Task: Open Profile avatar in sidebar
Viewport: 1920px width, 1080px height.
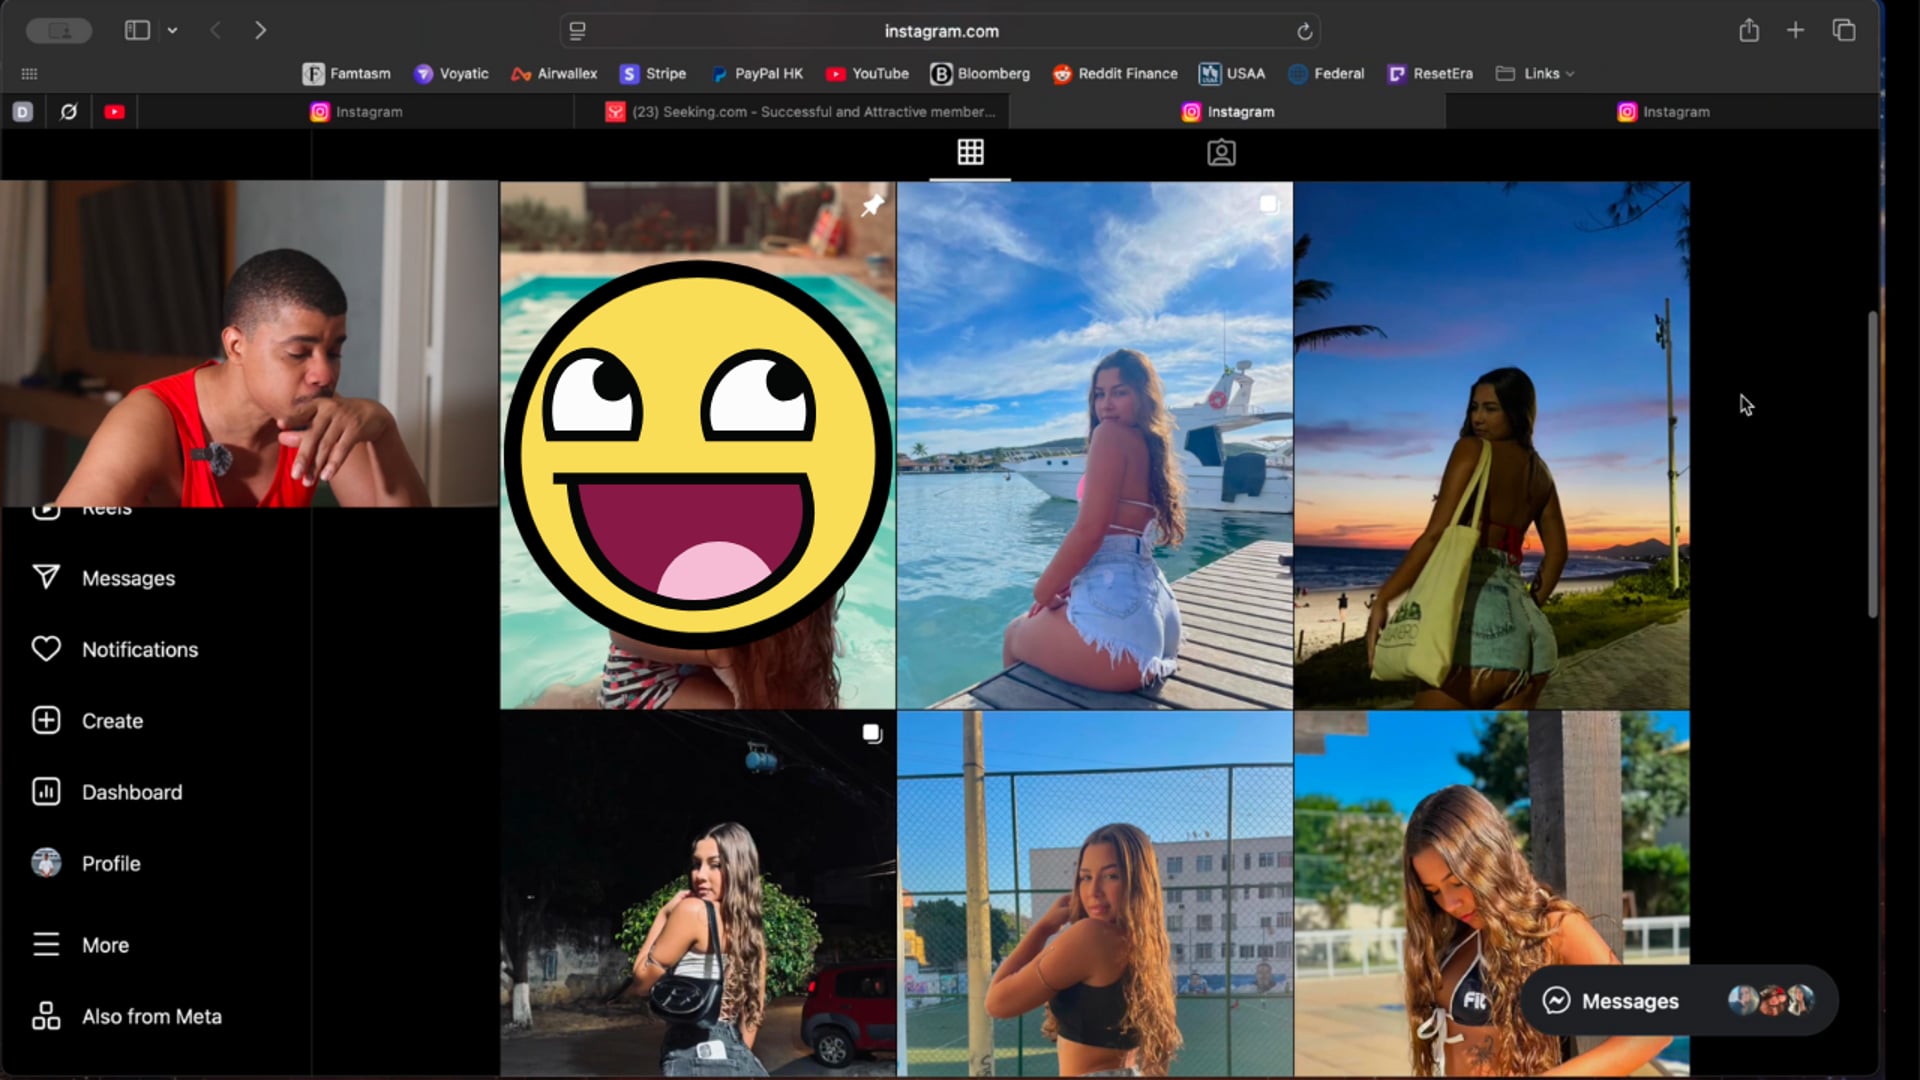Action: tap(46, 862)
